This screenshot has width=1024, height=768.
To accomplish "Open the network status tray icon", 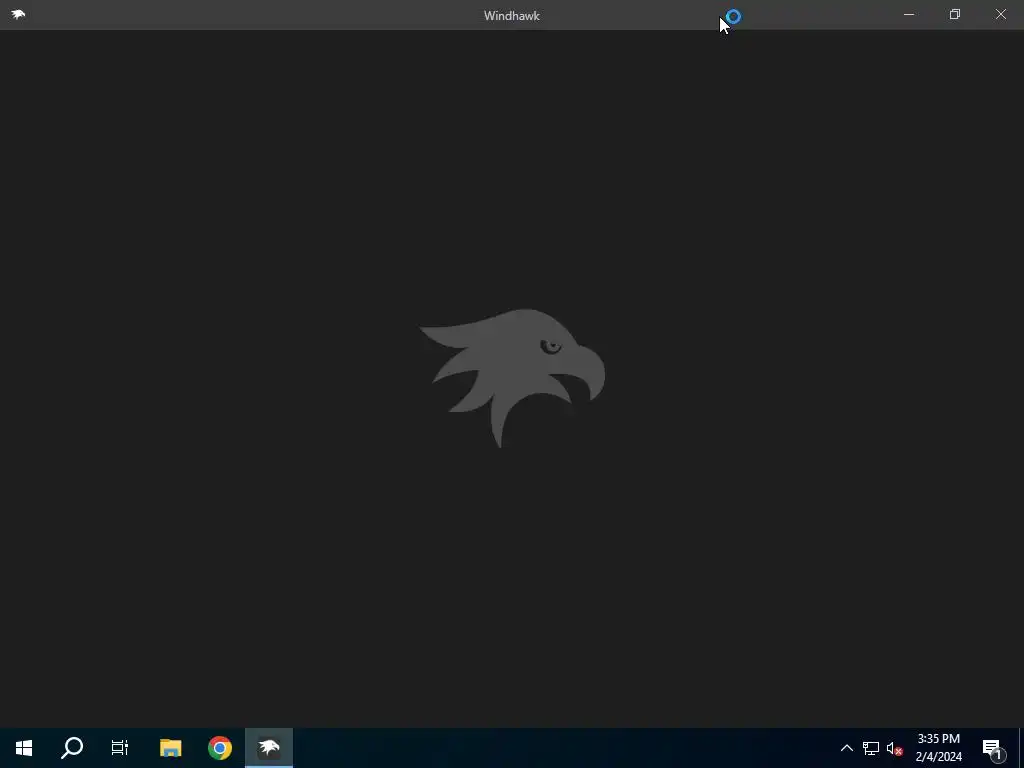I will tap(871, 748).
